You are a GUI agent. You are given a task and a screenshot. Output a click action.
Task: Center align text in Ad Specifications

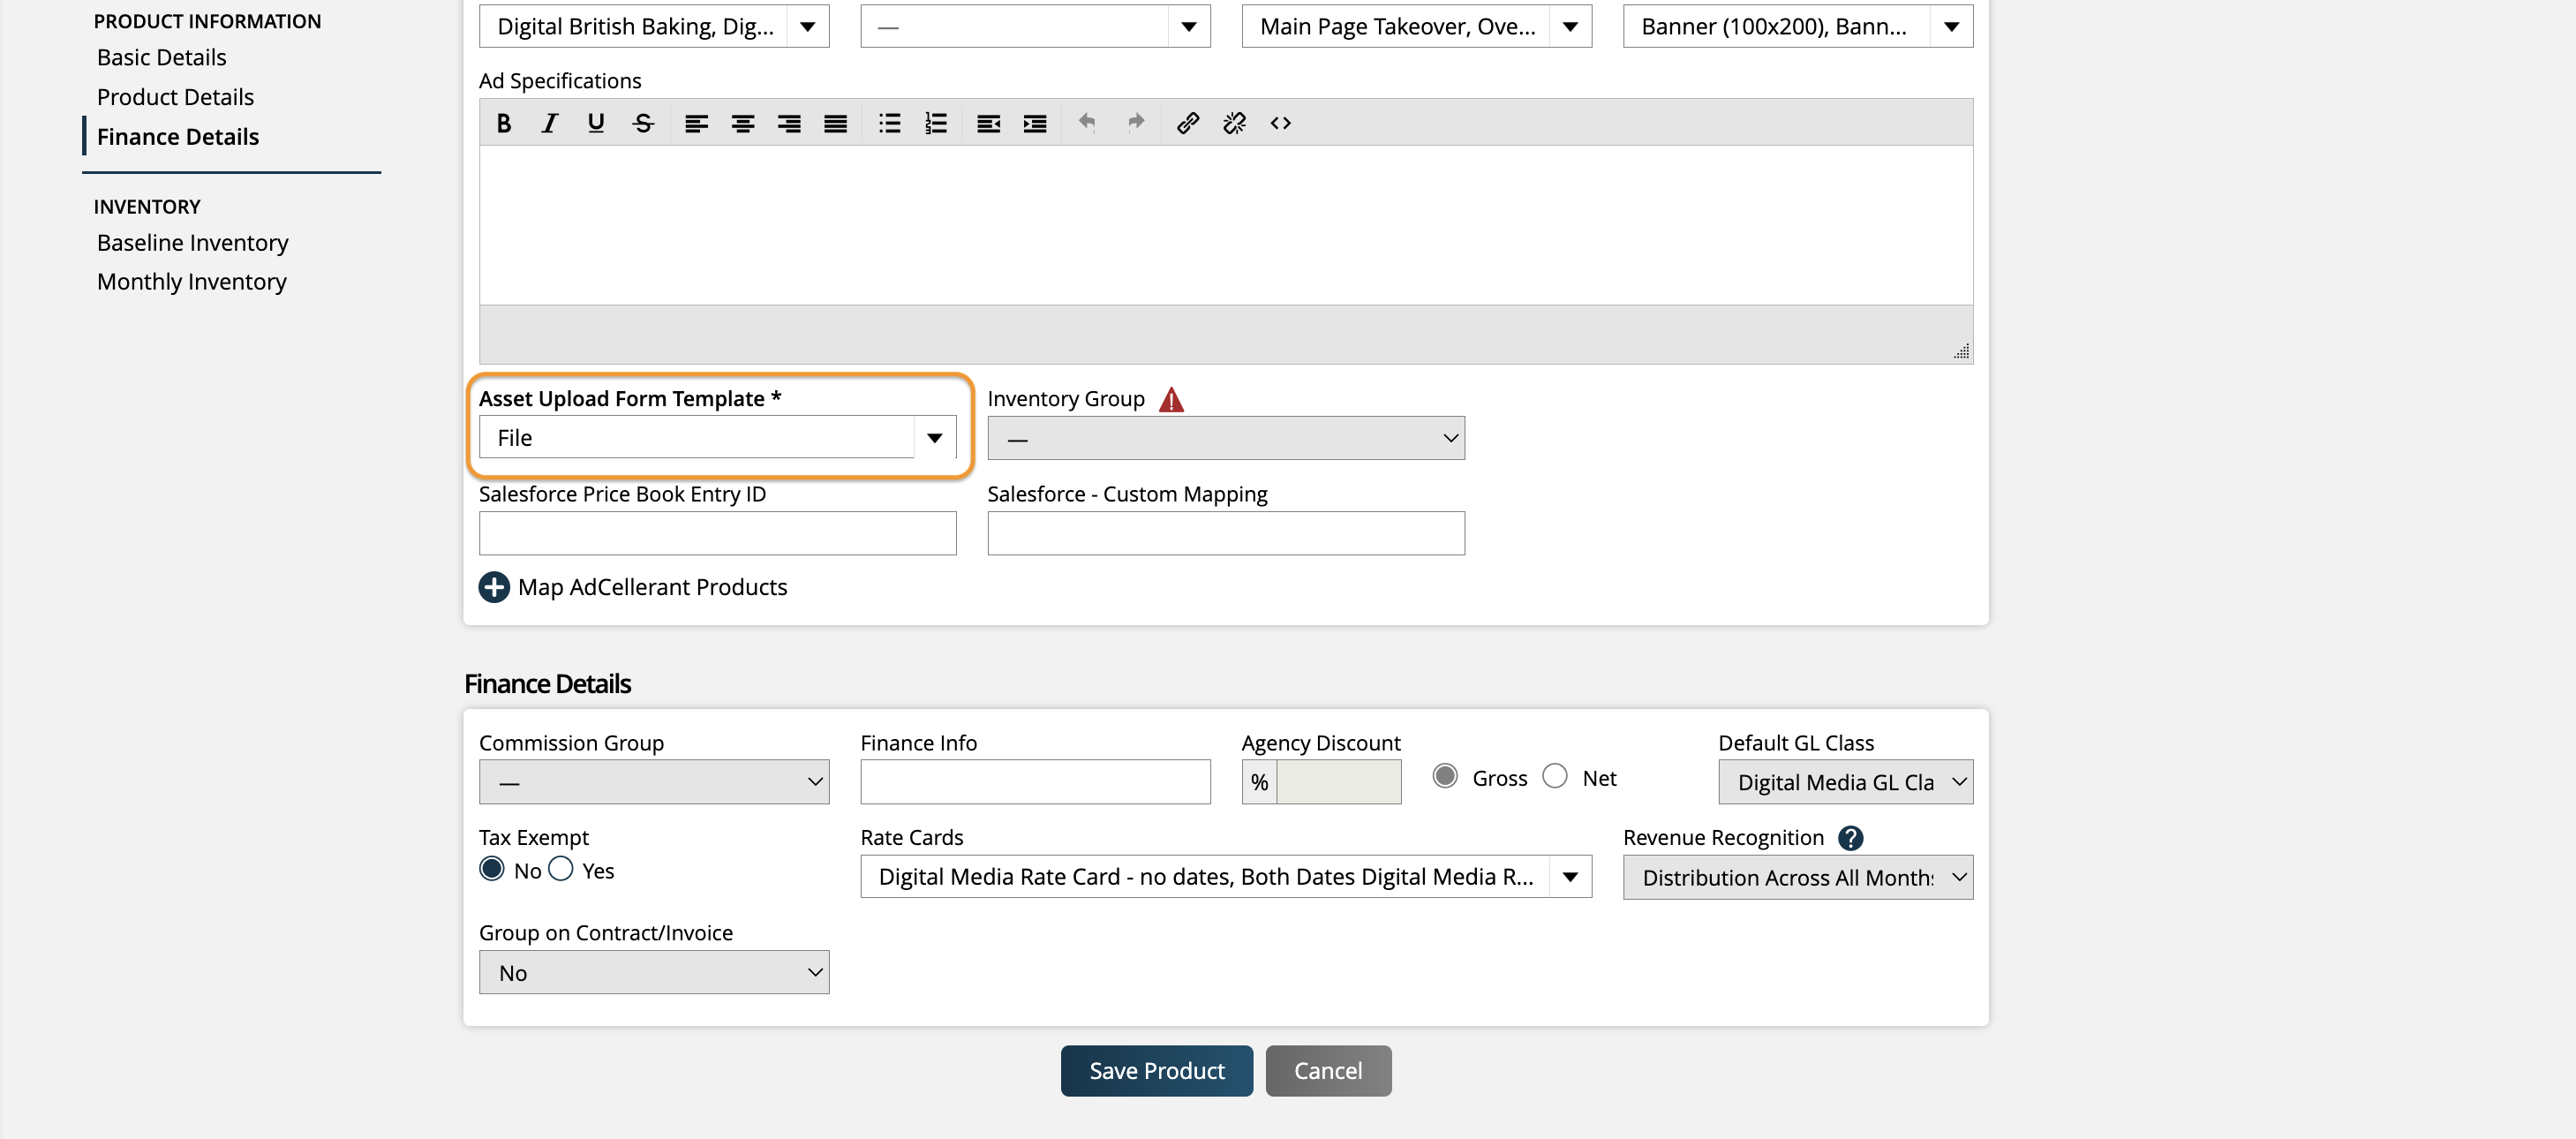(742, 123)
